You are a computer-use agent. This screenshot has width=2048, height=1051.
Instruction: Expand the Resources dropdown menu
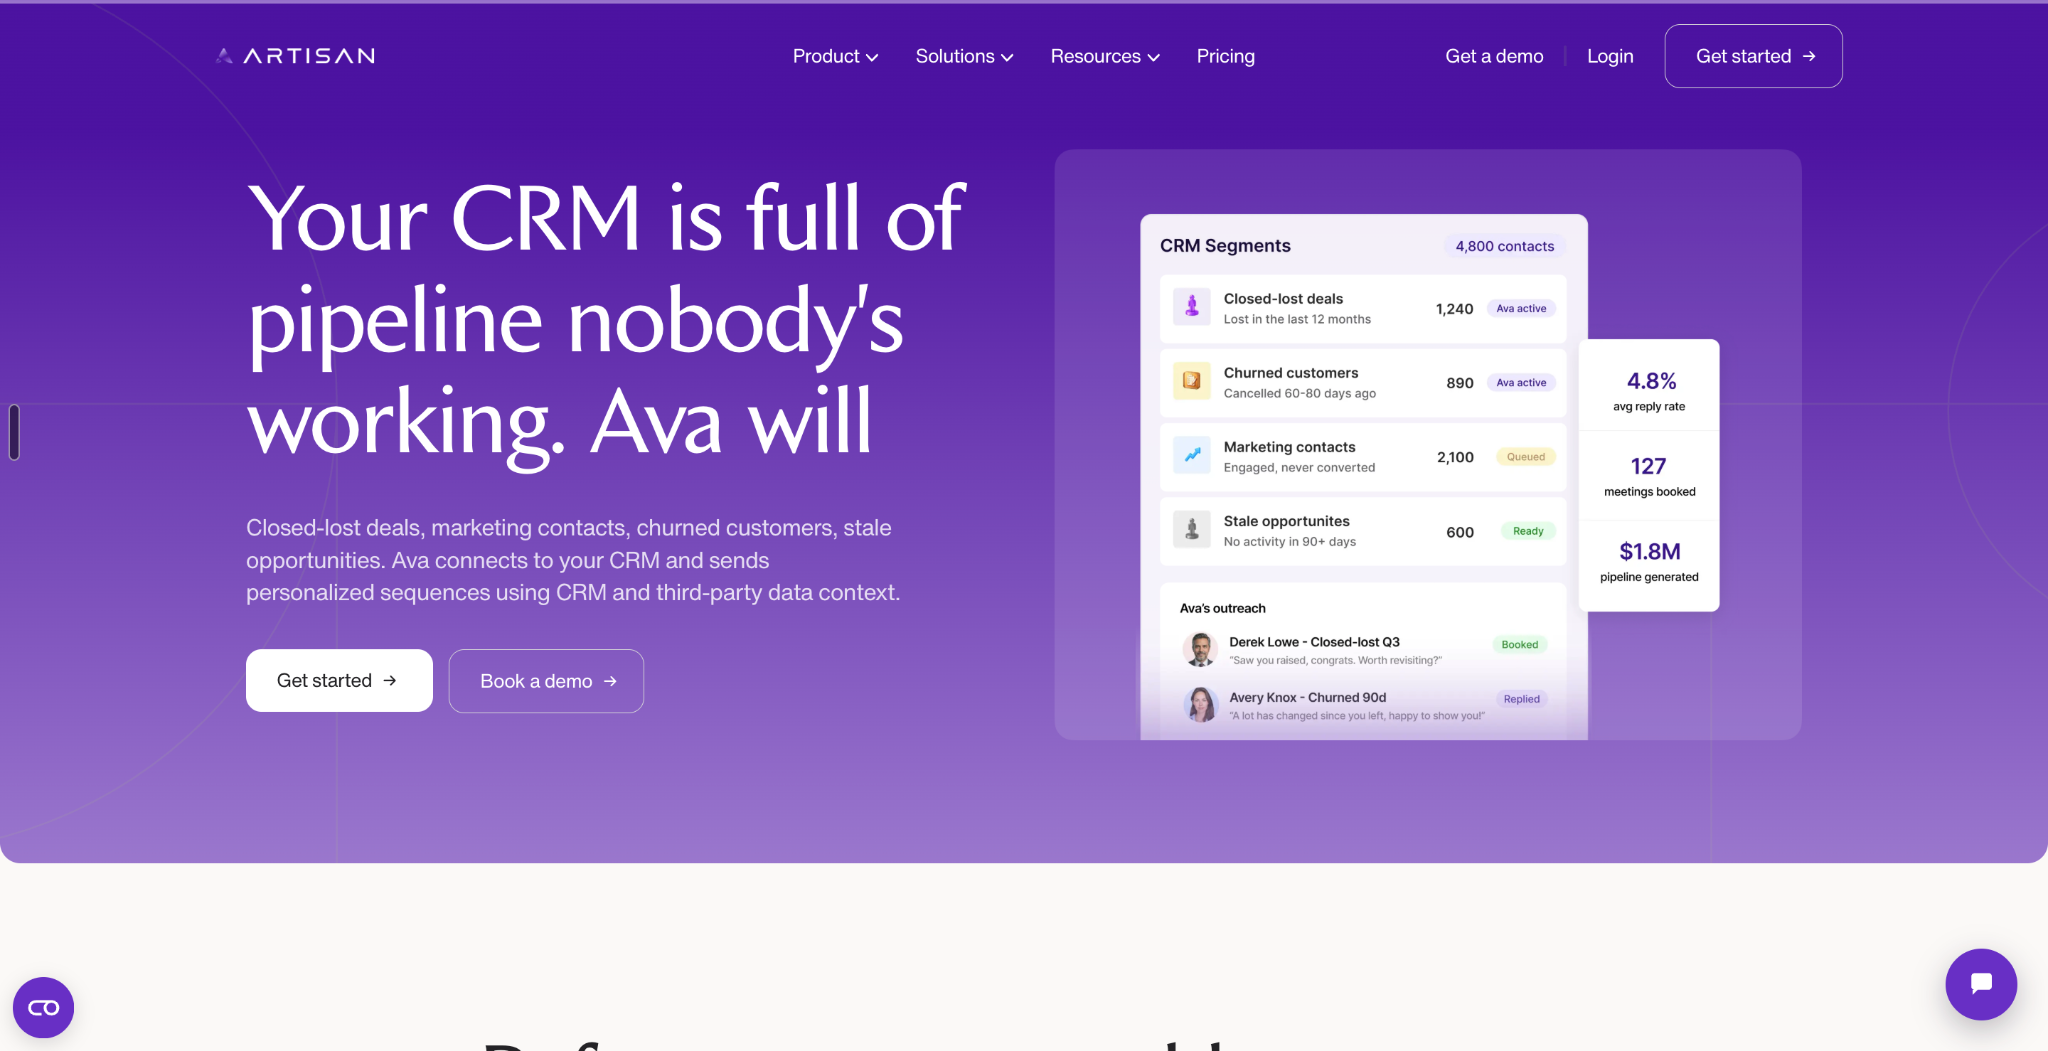point(1105,56)
